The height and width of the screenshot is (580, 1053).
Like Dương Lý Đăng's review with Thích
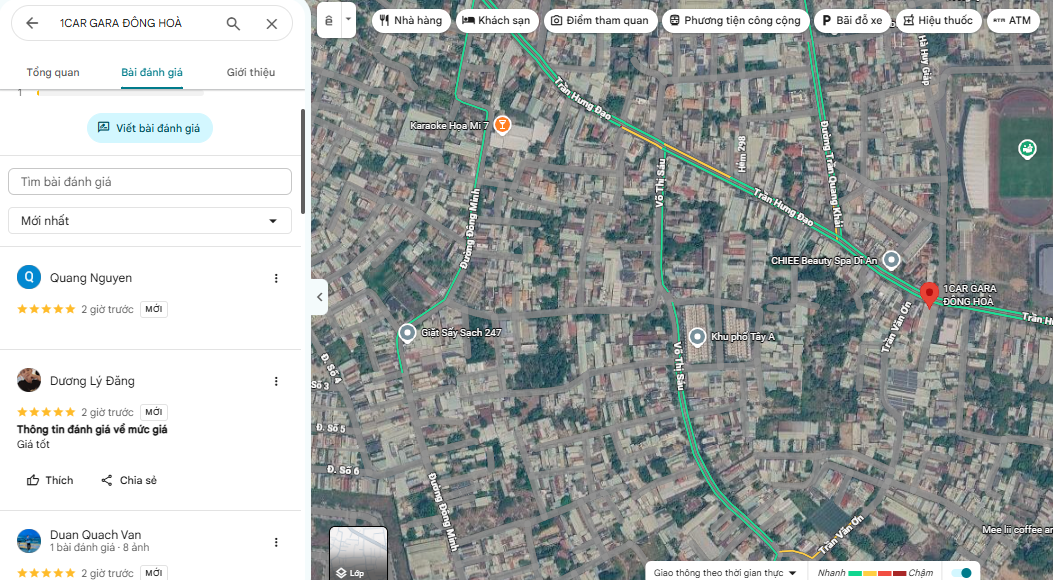click(x=50, y=480)
